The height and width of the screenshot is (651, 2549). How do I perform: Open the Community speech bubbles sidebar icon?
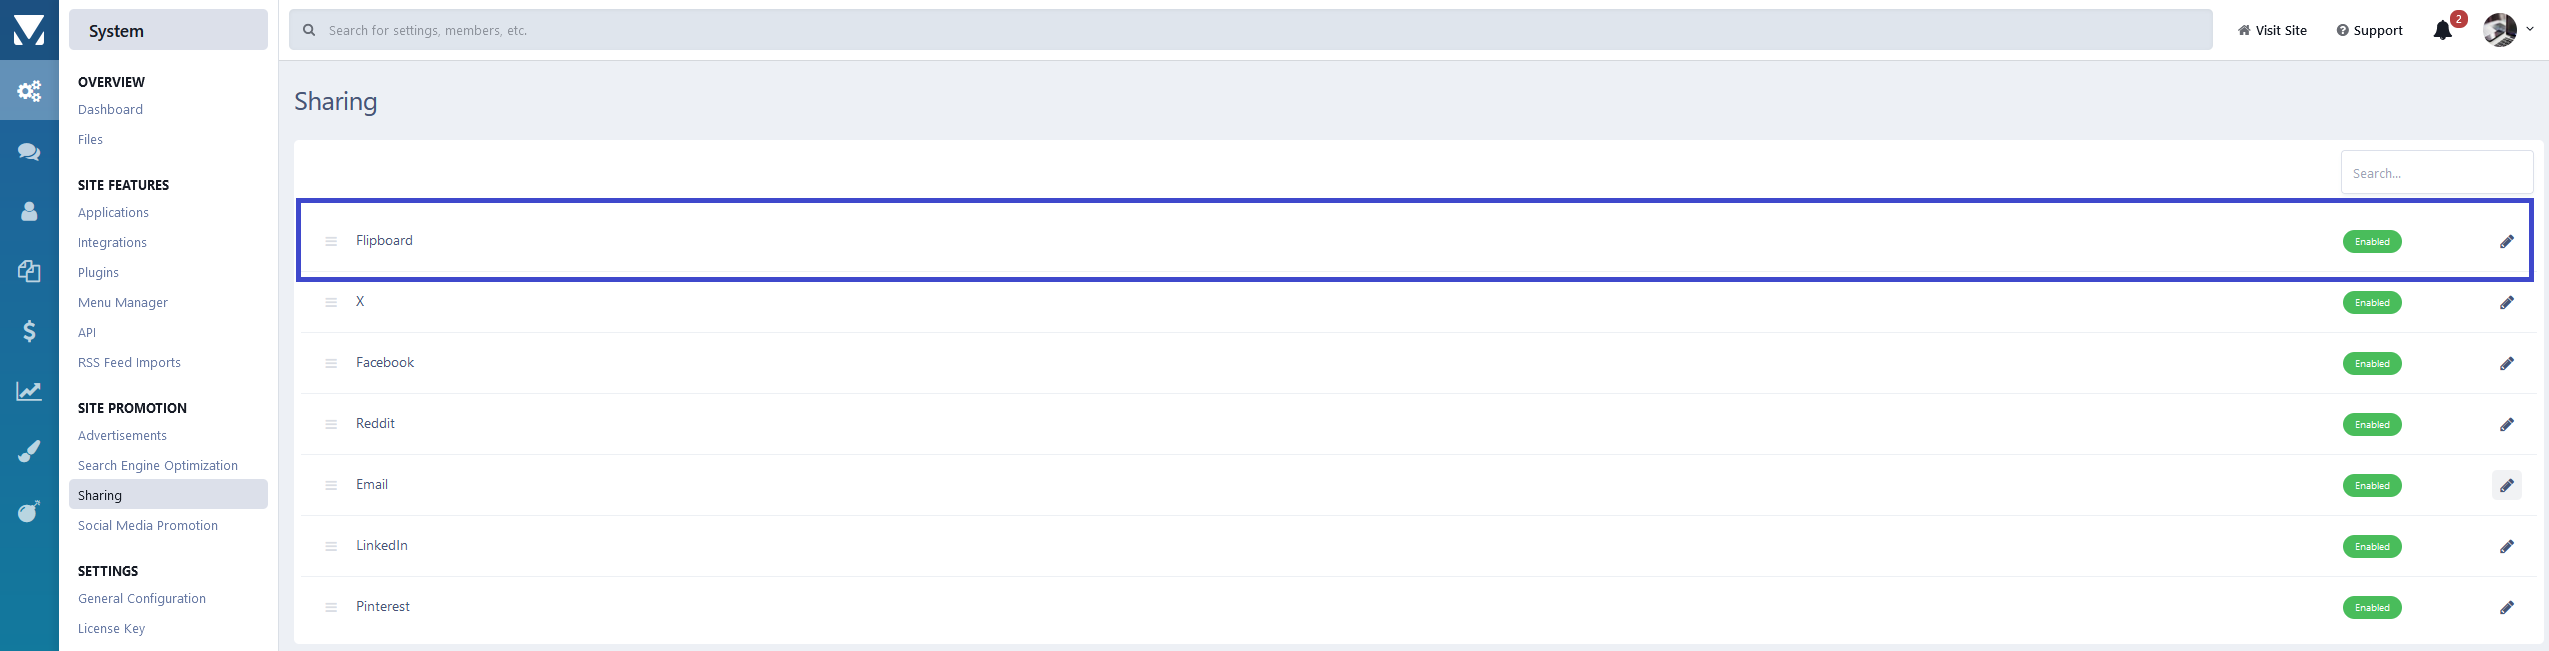(x=29, y=152)
